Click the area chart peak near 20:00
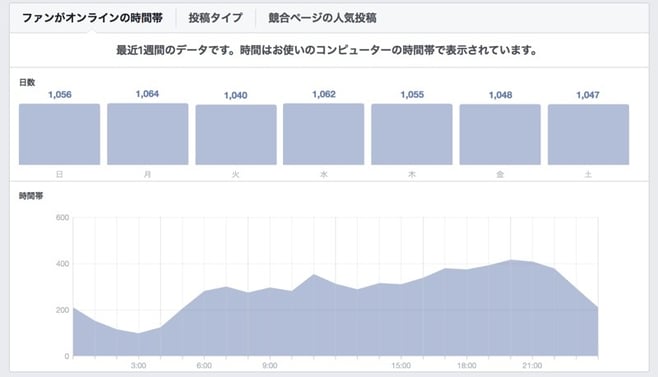This screenshot has height=377, width=658. pyautogui.click(x=511, y=260)
